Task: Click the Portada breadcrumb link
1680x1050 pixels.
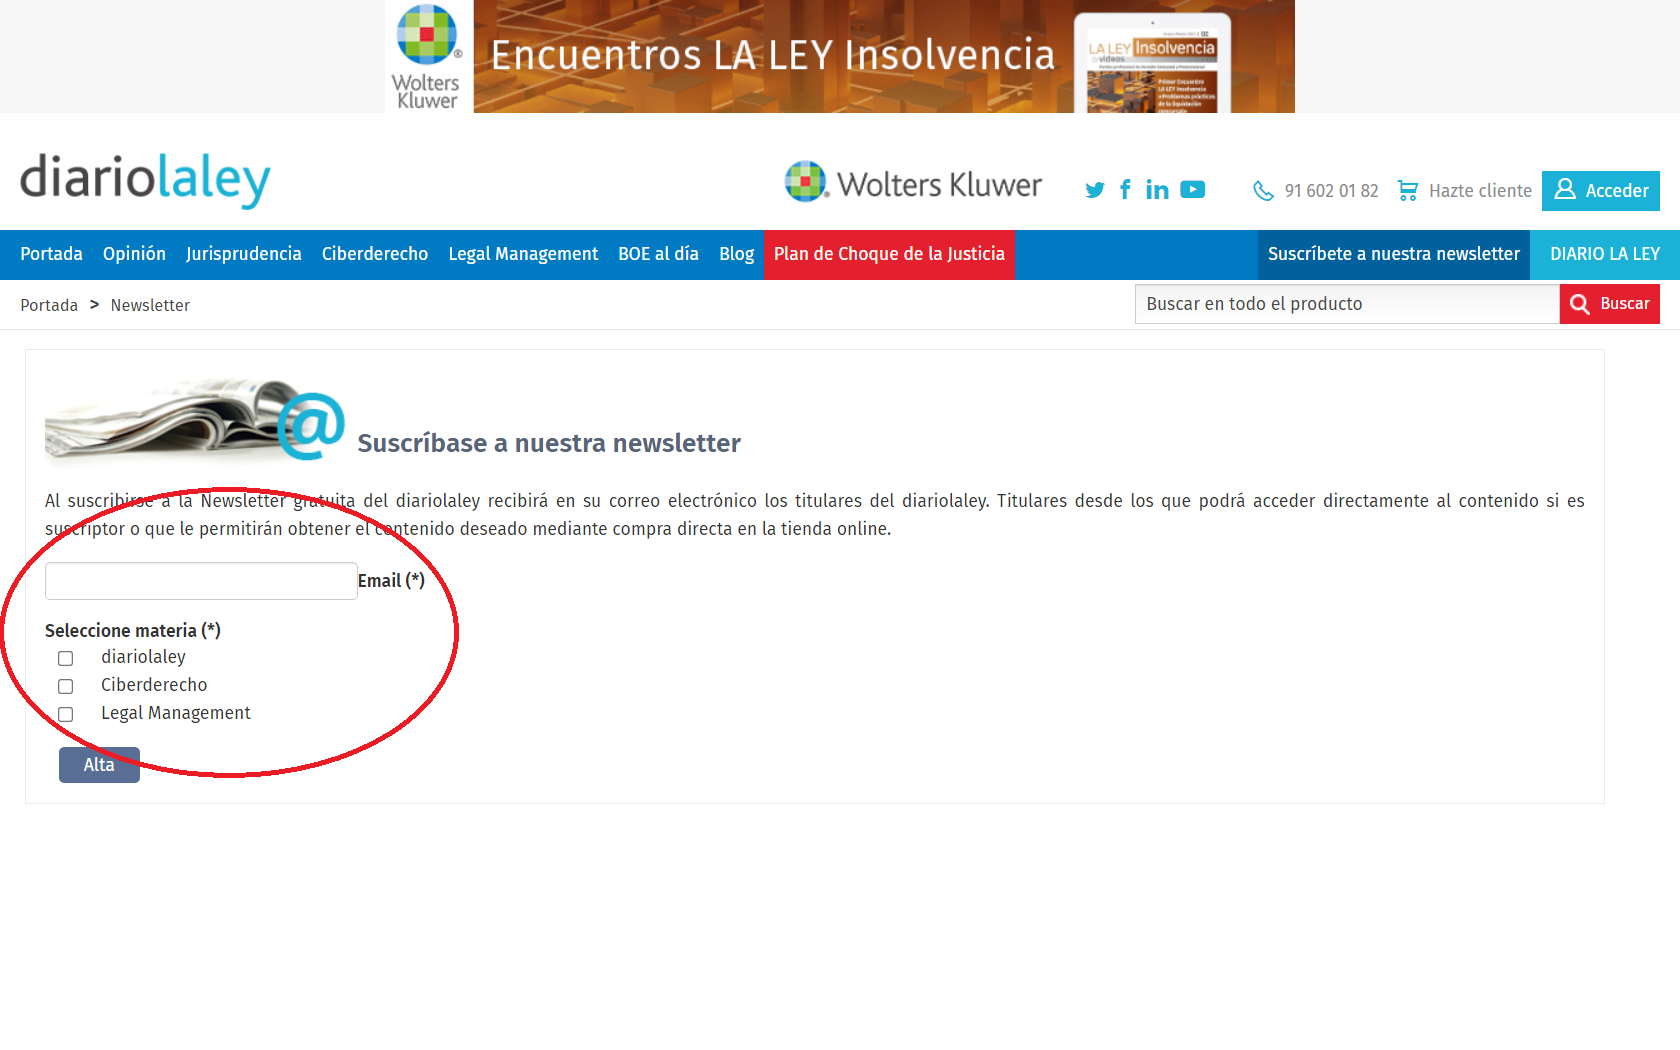Action: pyautogui.click(x=49, y=305)
